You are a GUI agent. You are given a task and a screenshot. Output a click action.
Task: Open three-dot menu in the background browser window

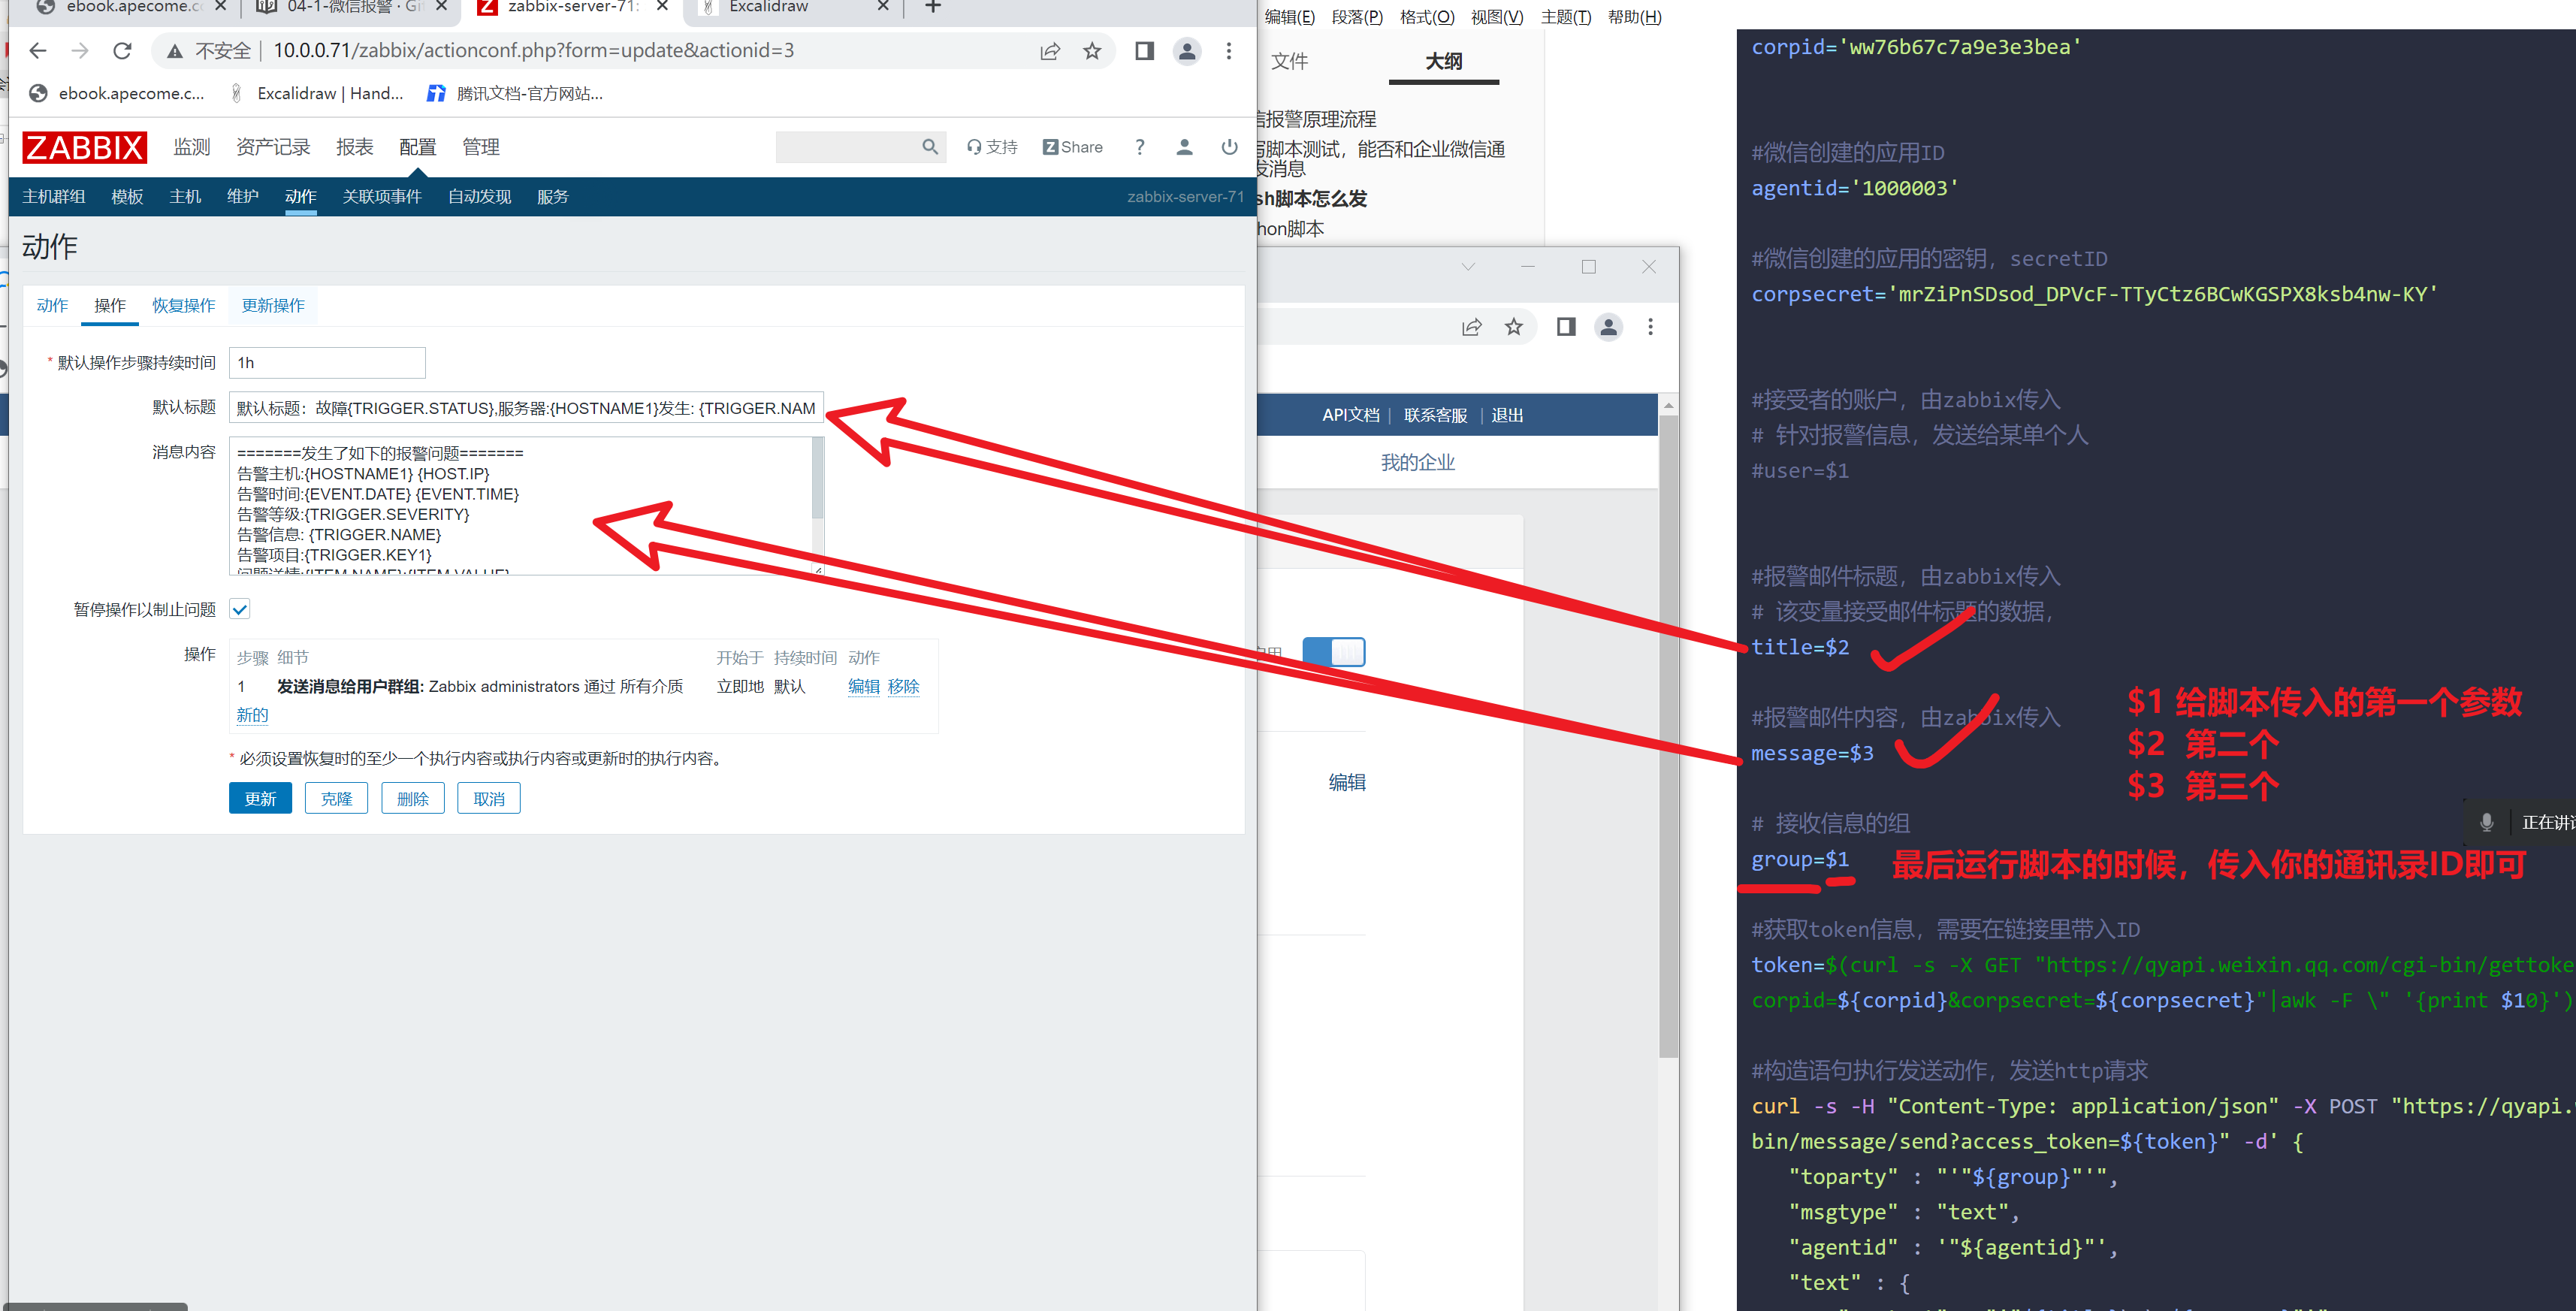pyautogui.click(x=1651, y=327)
